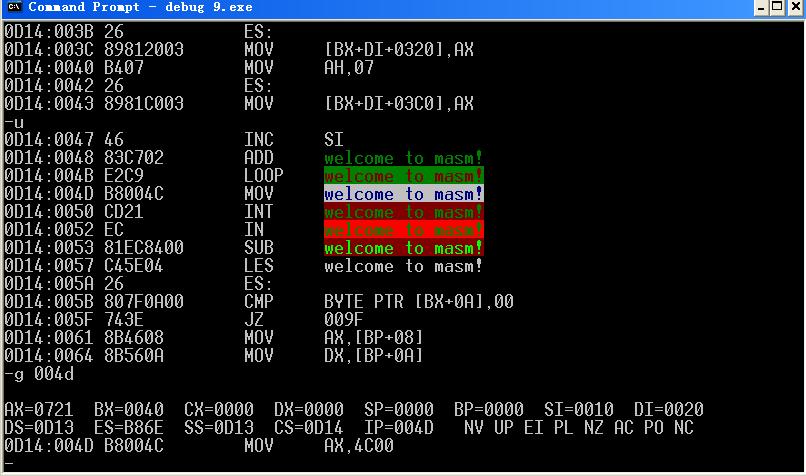Click the operand '[BX+DI+0320],AX'

click(399, 50)
